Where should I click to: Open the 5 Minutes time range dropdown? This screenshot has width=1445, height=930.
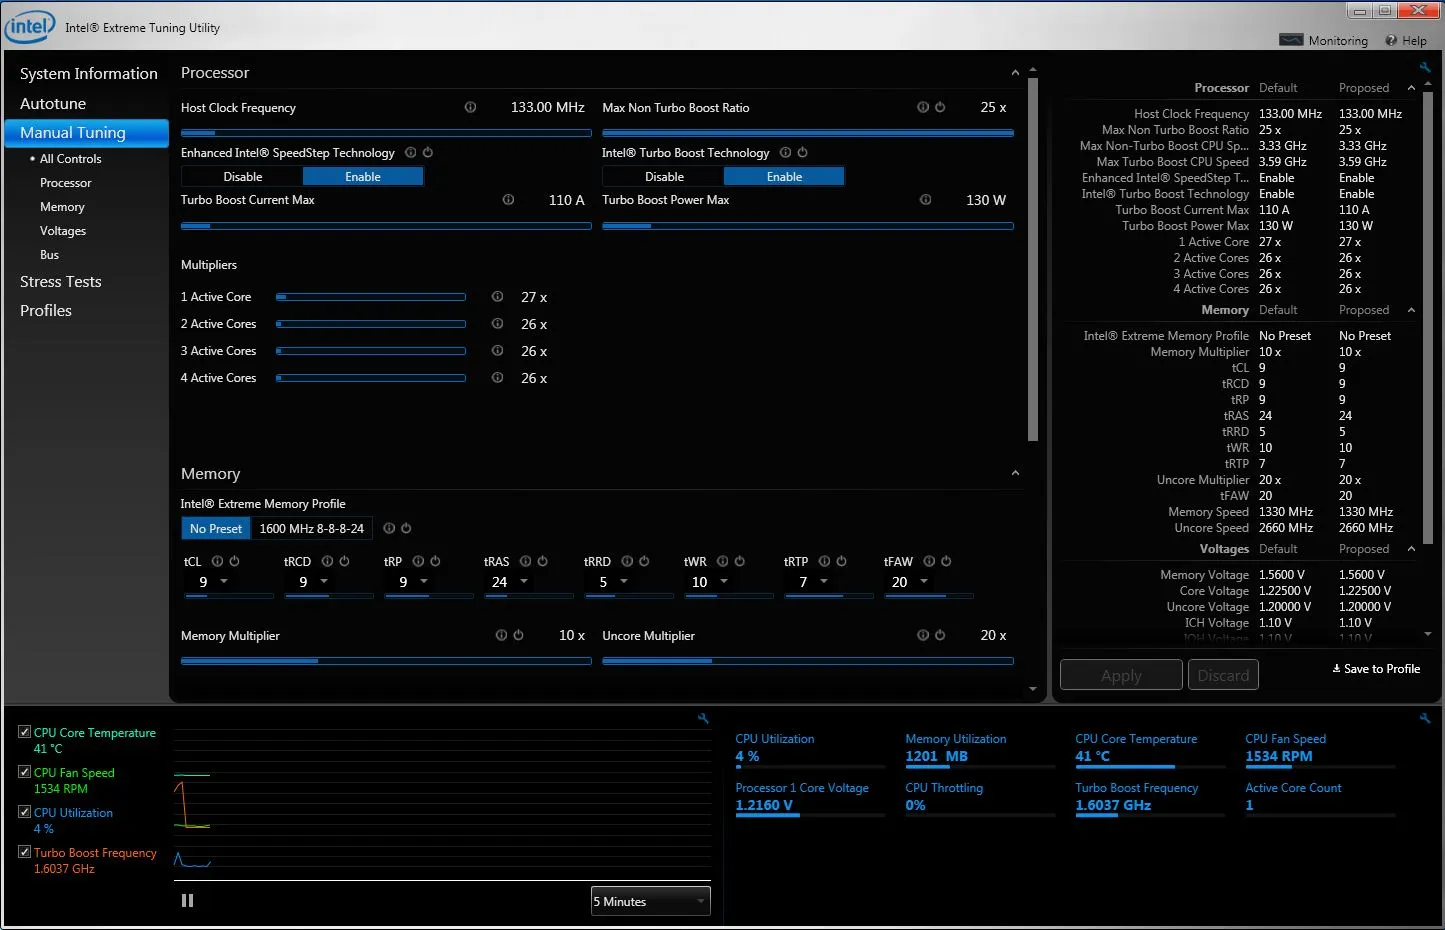(x=650, y=901)
